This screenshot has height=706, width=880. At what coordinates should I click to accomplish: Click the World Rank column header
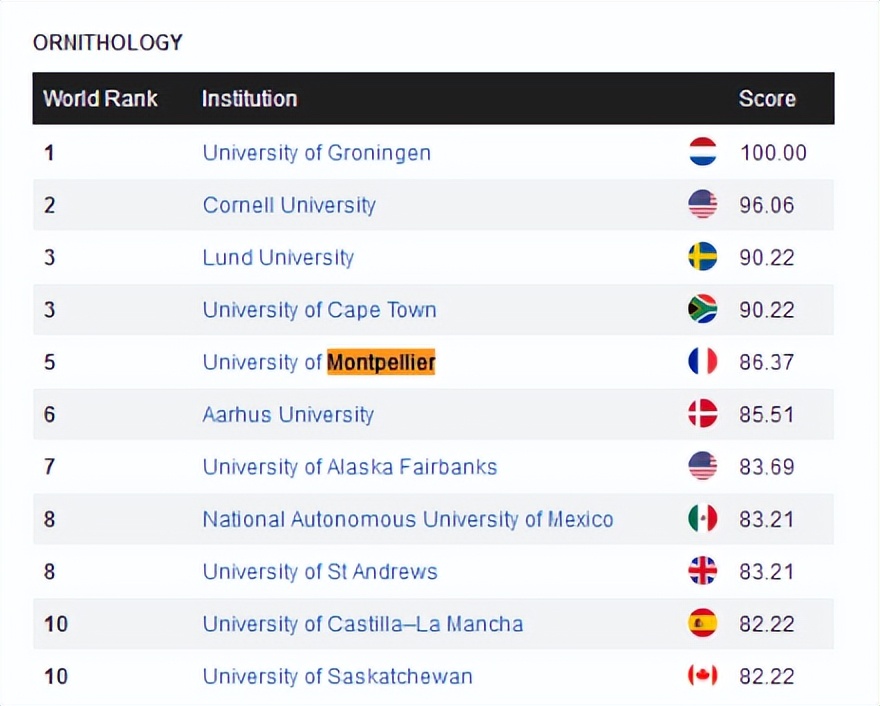point(100,99)
